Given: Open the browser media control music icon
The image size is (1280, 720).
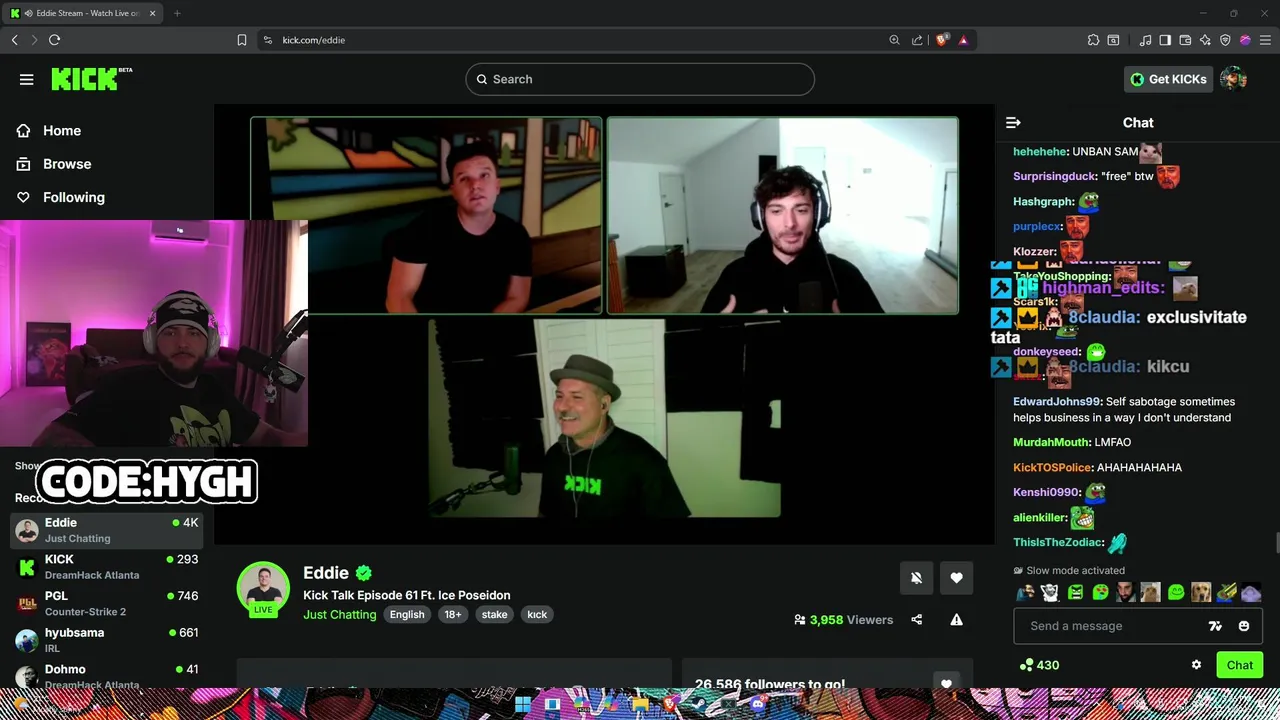Looking at the screenshot, I should tap(1145, 40).
